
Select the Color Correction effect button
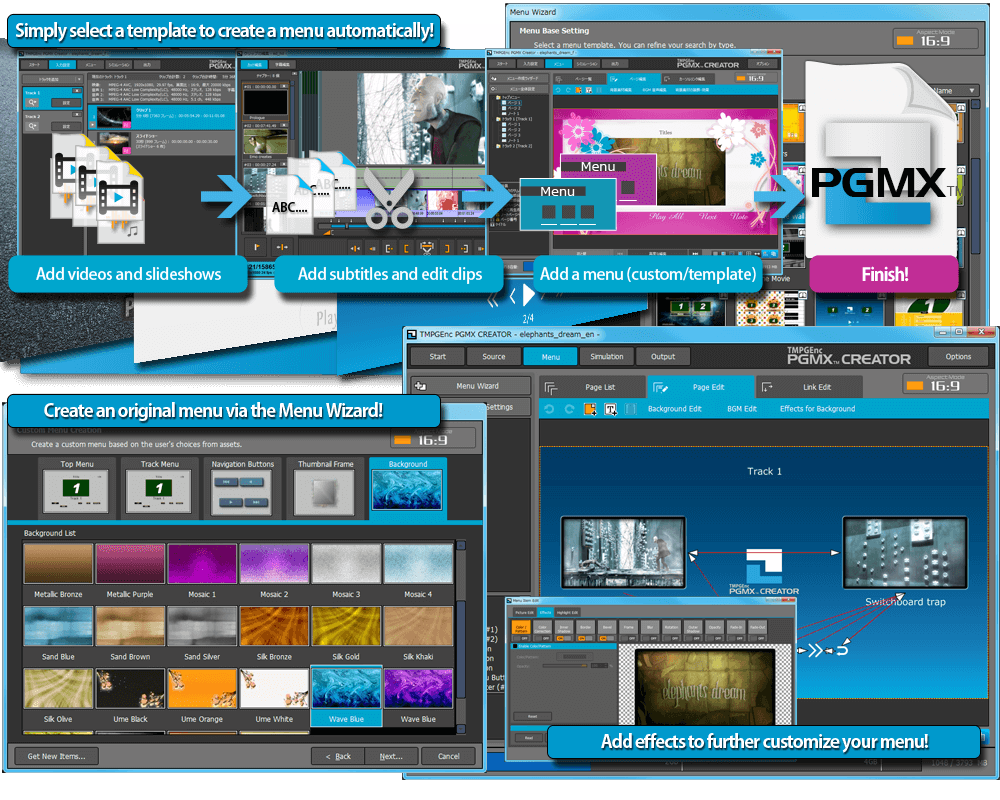tap(543, 628)
